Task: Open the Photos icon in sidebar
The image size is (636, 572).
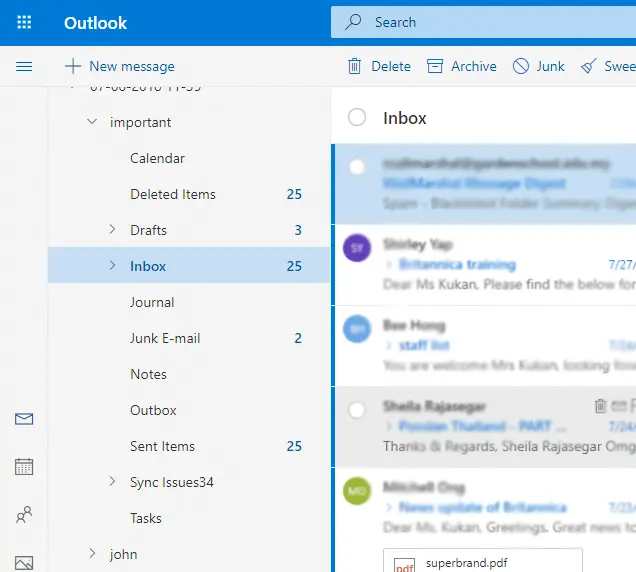Action: click(24, 562)
